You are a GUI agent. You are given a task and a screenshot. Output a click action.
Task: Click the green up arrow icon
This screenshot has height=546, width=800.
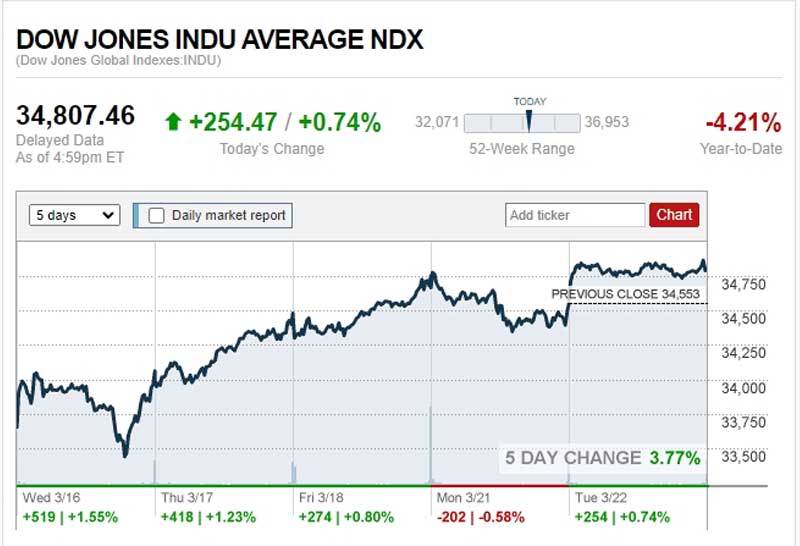tap(173, 122)
